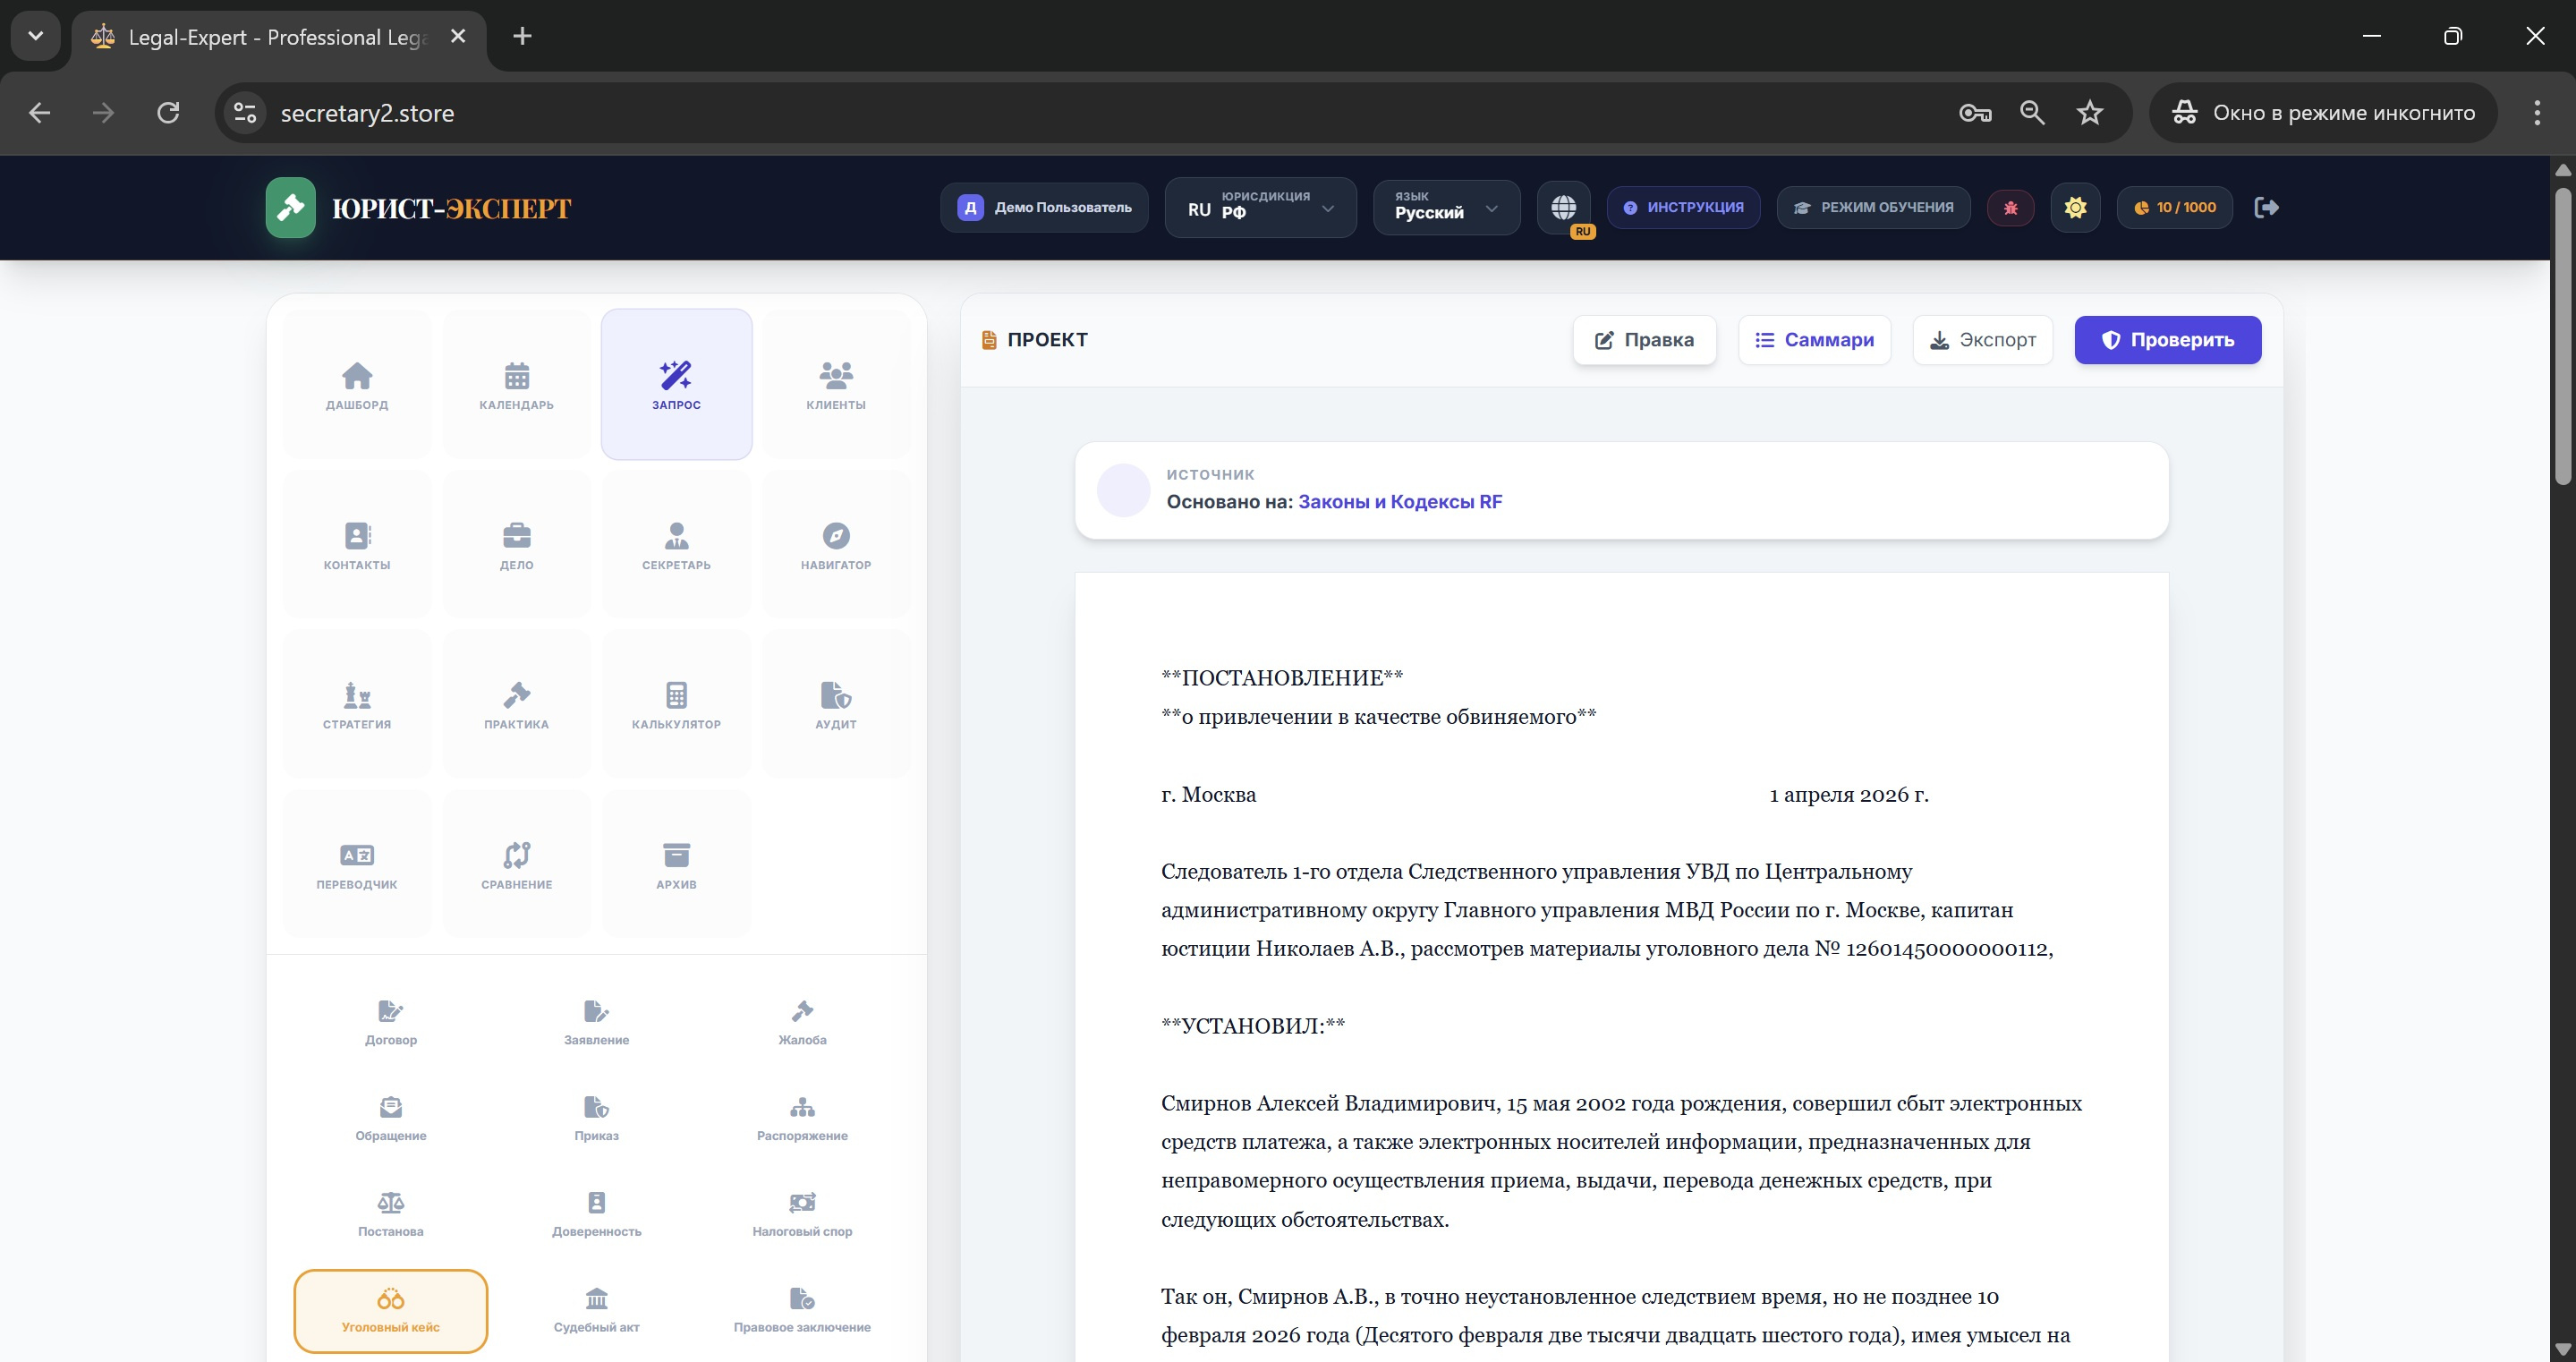The width and height of the screenshot is (2576, 1362).
Task: Open the Calculator (Калькулятор) module
Action: [676, 704]
